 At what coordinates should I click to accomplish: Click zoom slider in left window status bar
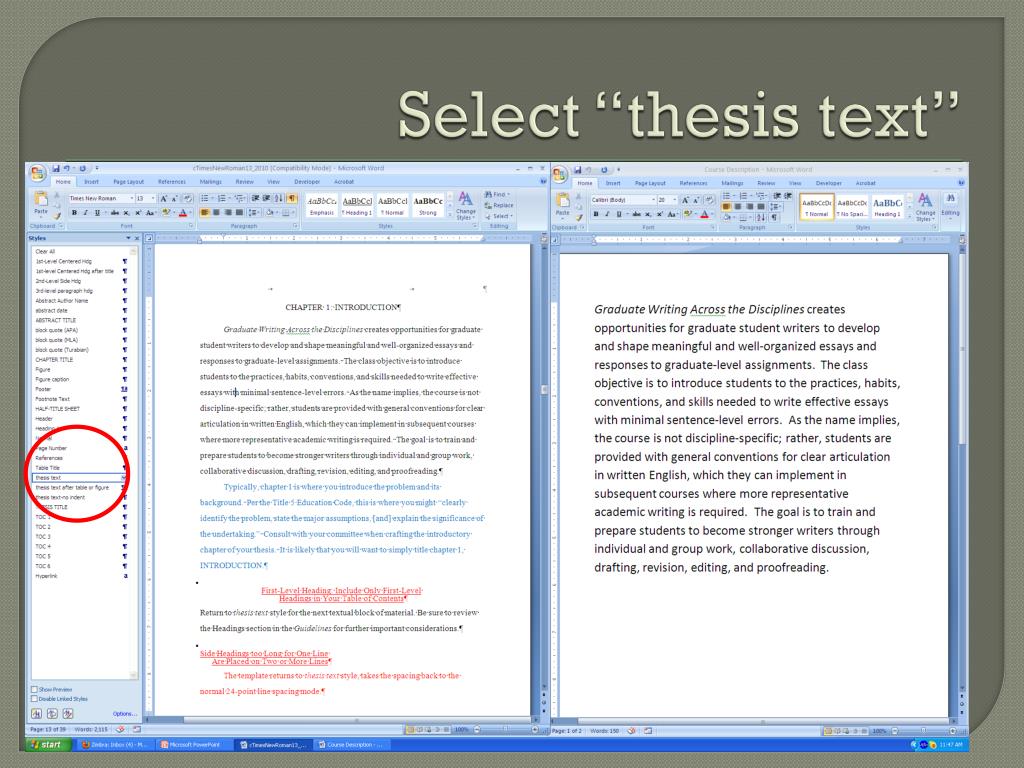pos(506,729)
